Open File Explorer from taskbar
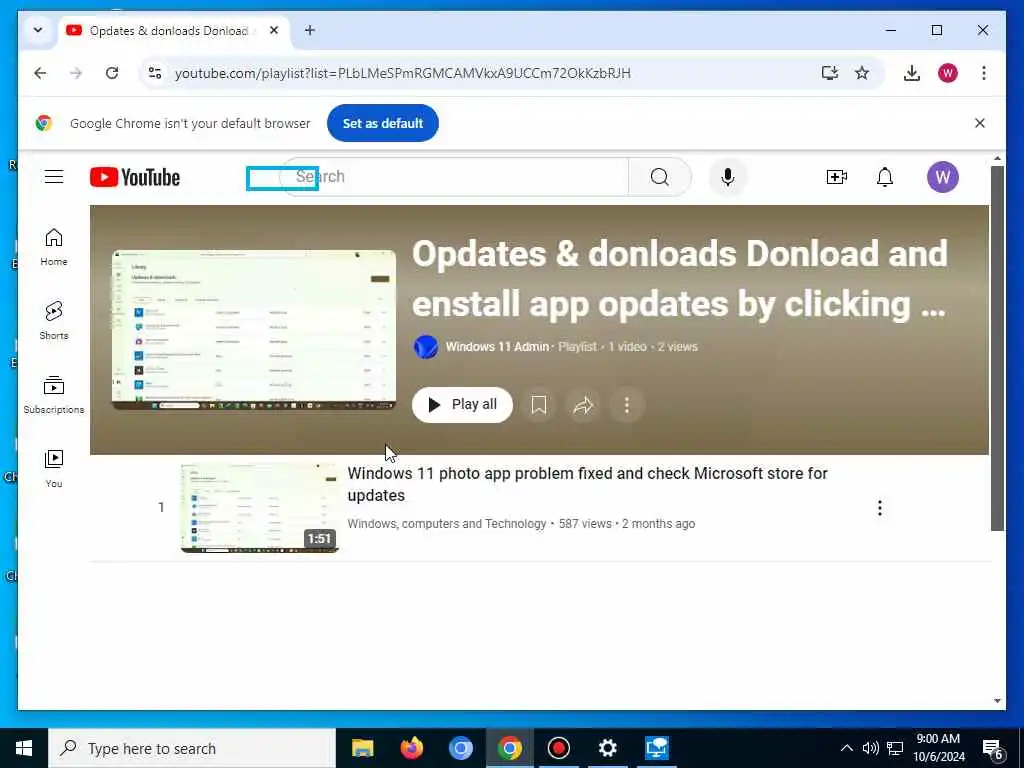1024x768 pixels. coord(362,748)
